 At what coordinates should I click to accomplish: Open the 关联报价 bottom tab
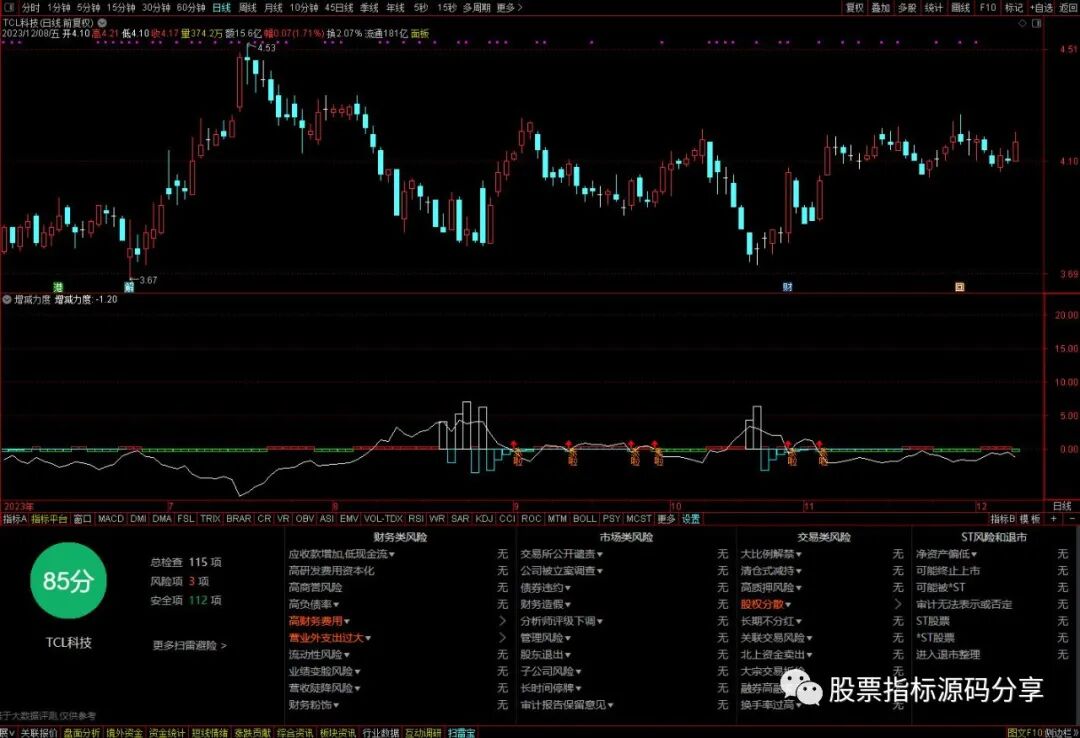[x=39, y=732]
